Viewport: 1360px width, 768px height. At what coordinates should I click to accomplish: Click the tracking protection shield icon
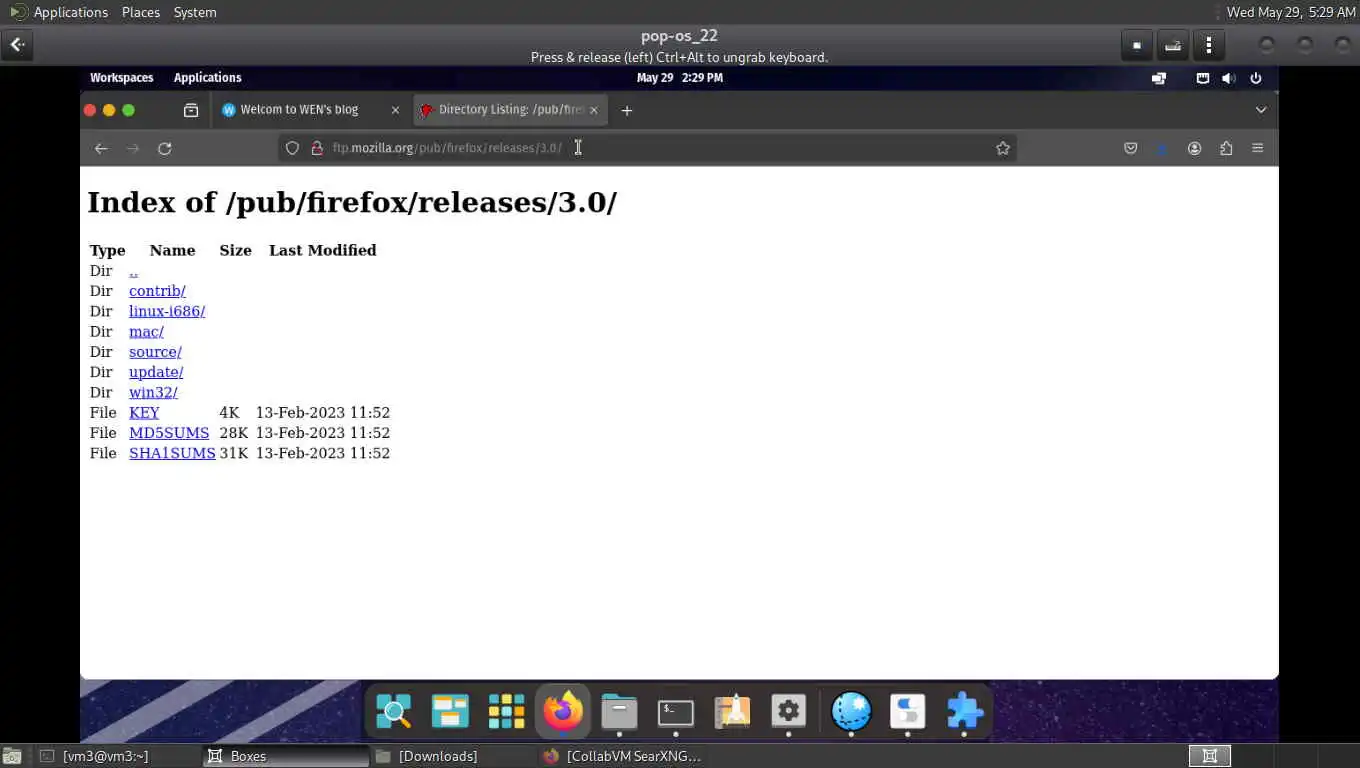[292, 148]
